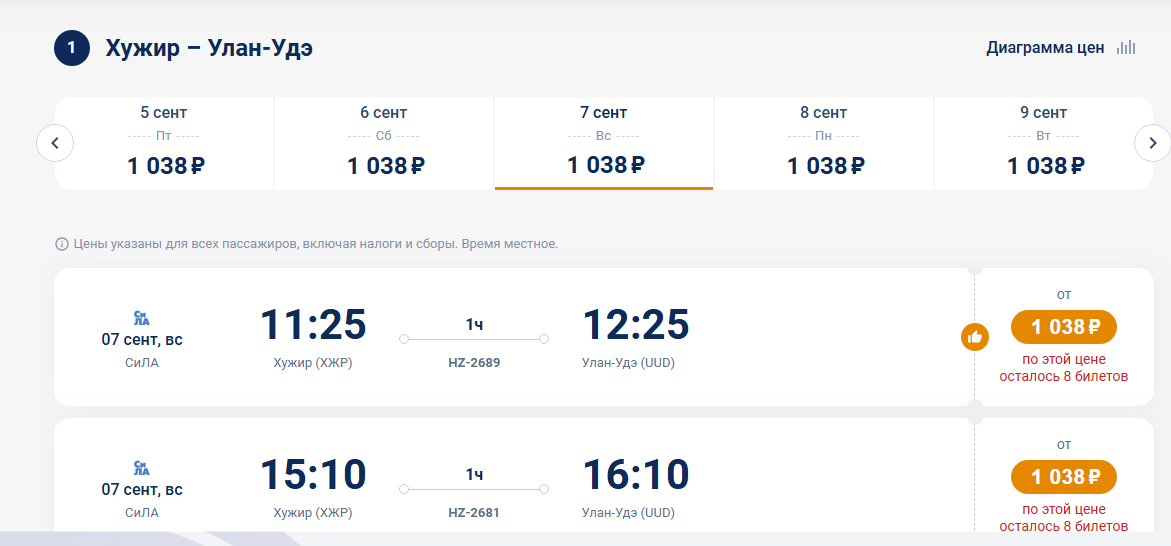Click the step number 1 badge
Screen dimensions: 1171x546
point(72,49)
